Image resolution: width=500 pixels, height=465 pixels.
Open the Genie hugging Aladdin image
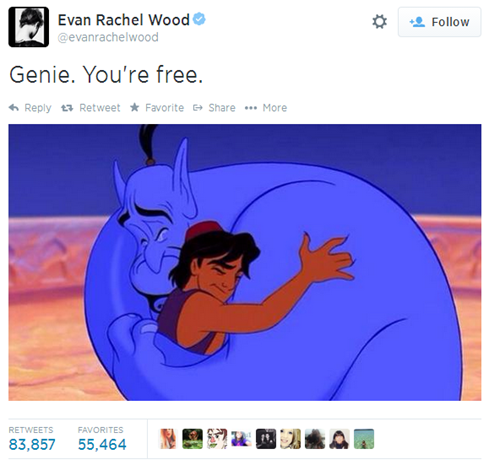(245, 262)
